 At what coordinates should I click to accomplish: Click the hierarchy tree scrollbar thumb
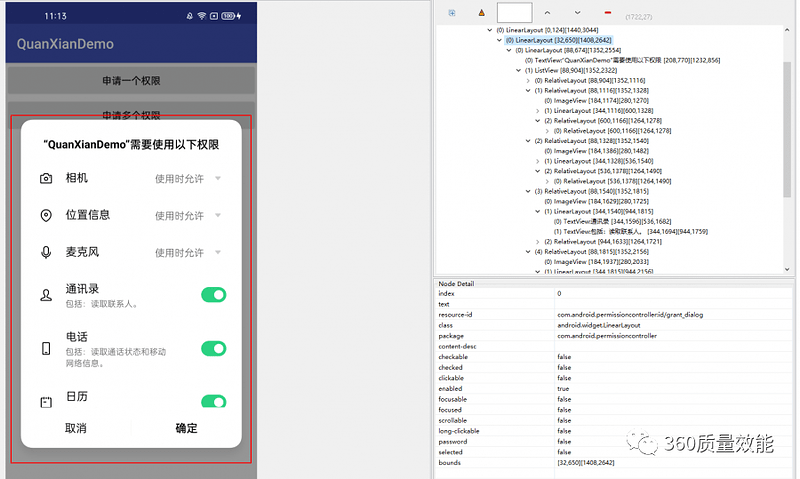787,129
